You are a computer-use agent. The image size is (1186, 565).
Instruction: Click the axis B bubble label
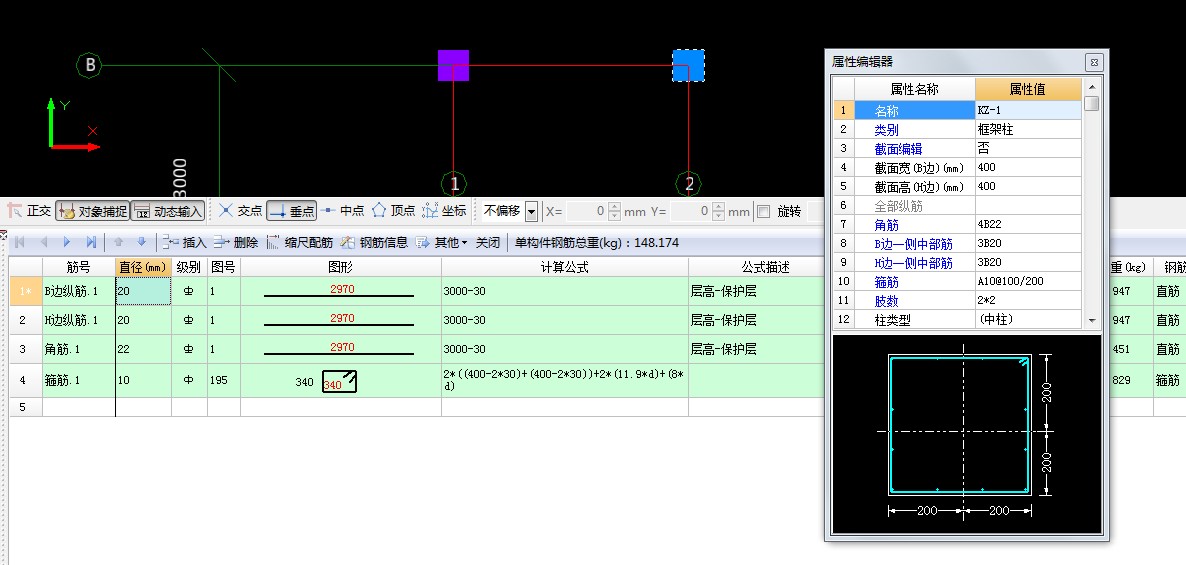point(89,65)
